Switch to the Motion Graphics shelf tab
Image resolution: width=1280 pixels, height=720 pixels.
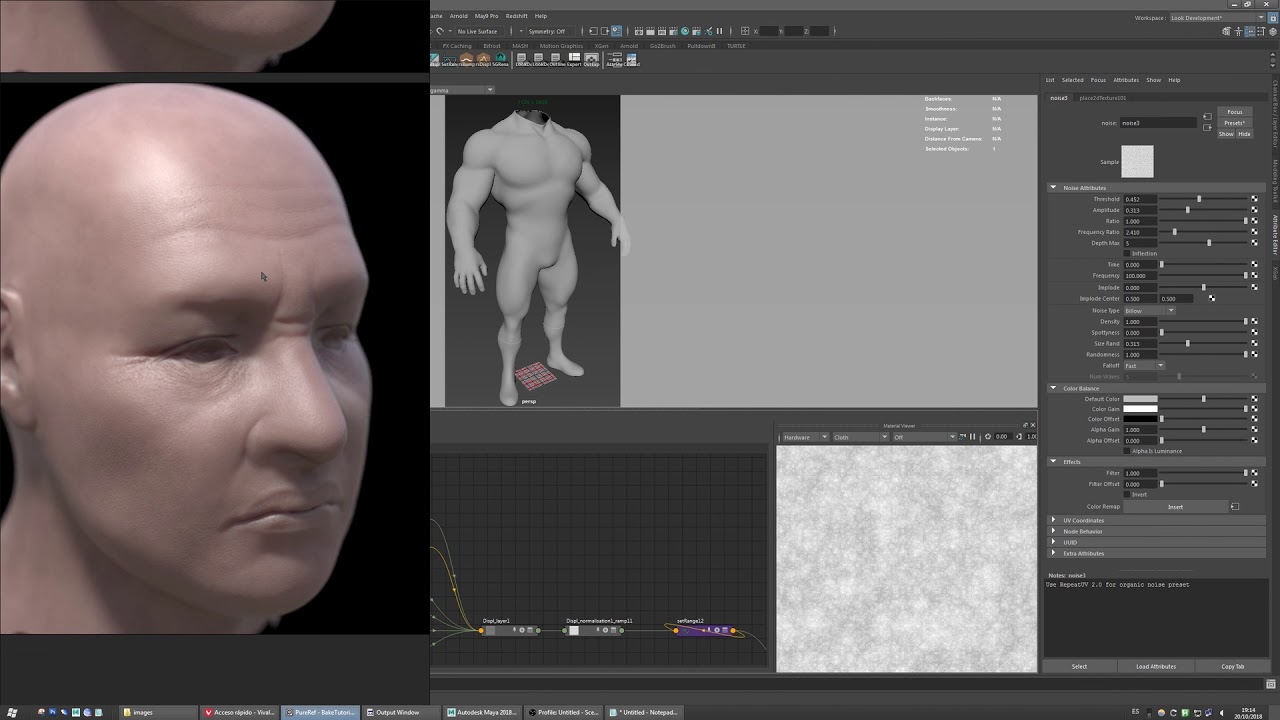click(x=561, y=46)
